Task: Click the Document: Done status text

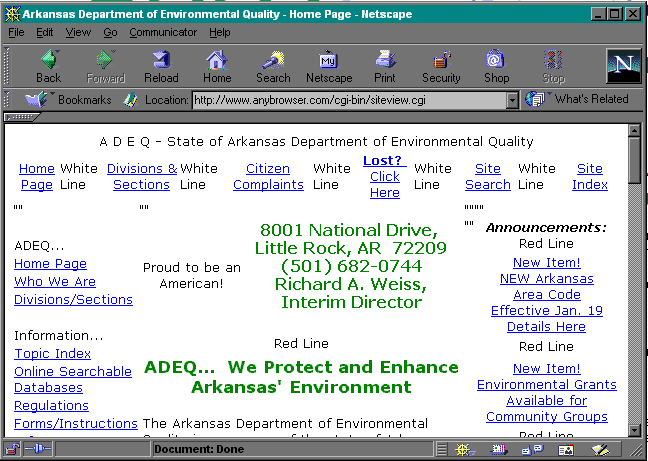Action: [199, 449]
